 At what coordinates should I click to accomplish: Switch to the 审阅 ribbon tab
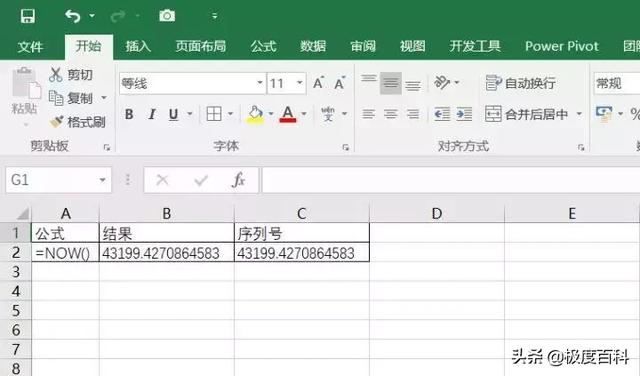[x=363, y=46]
